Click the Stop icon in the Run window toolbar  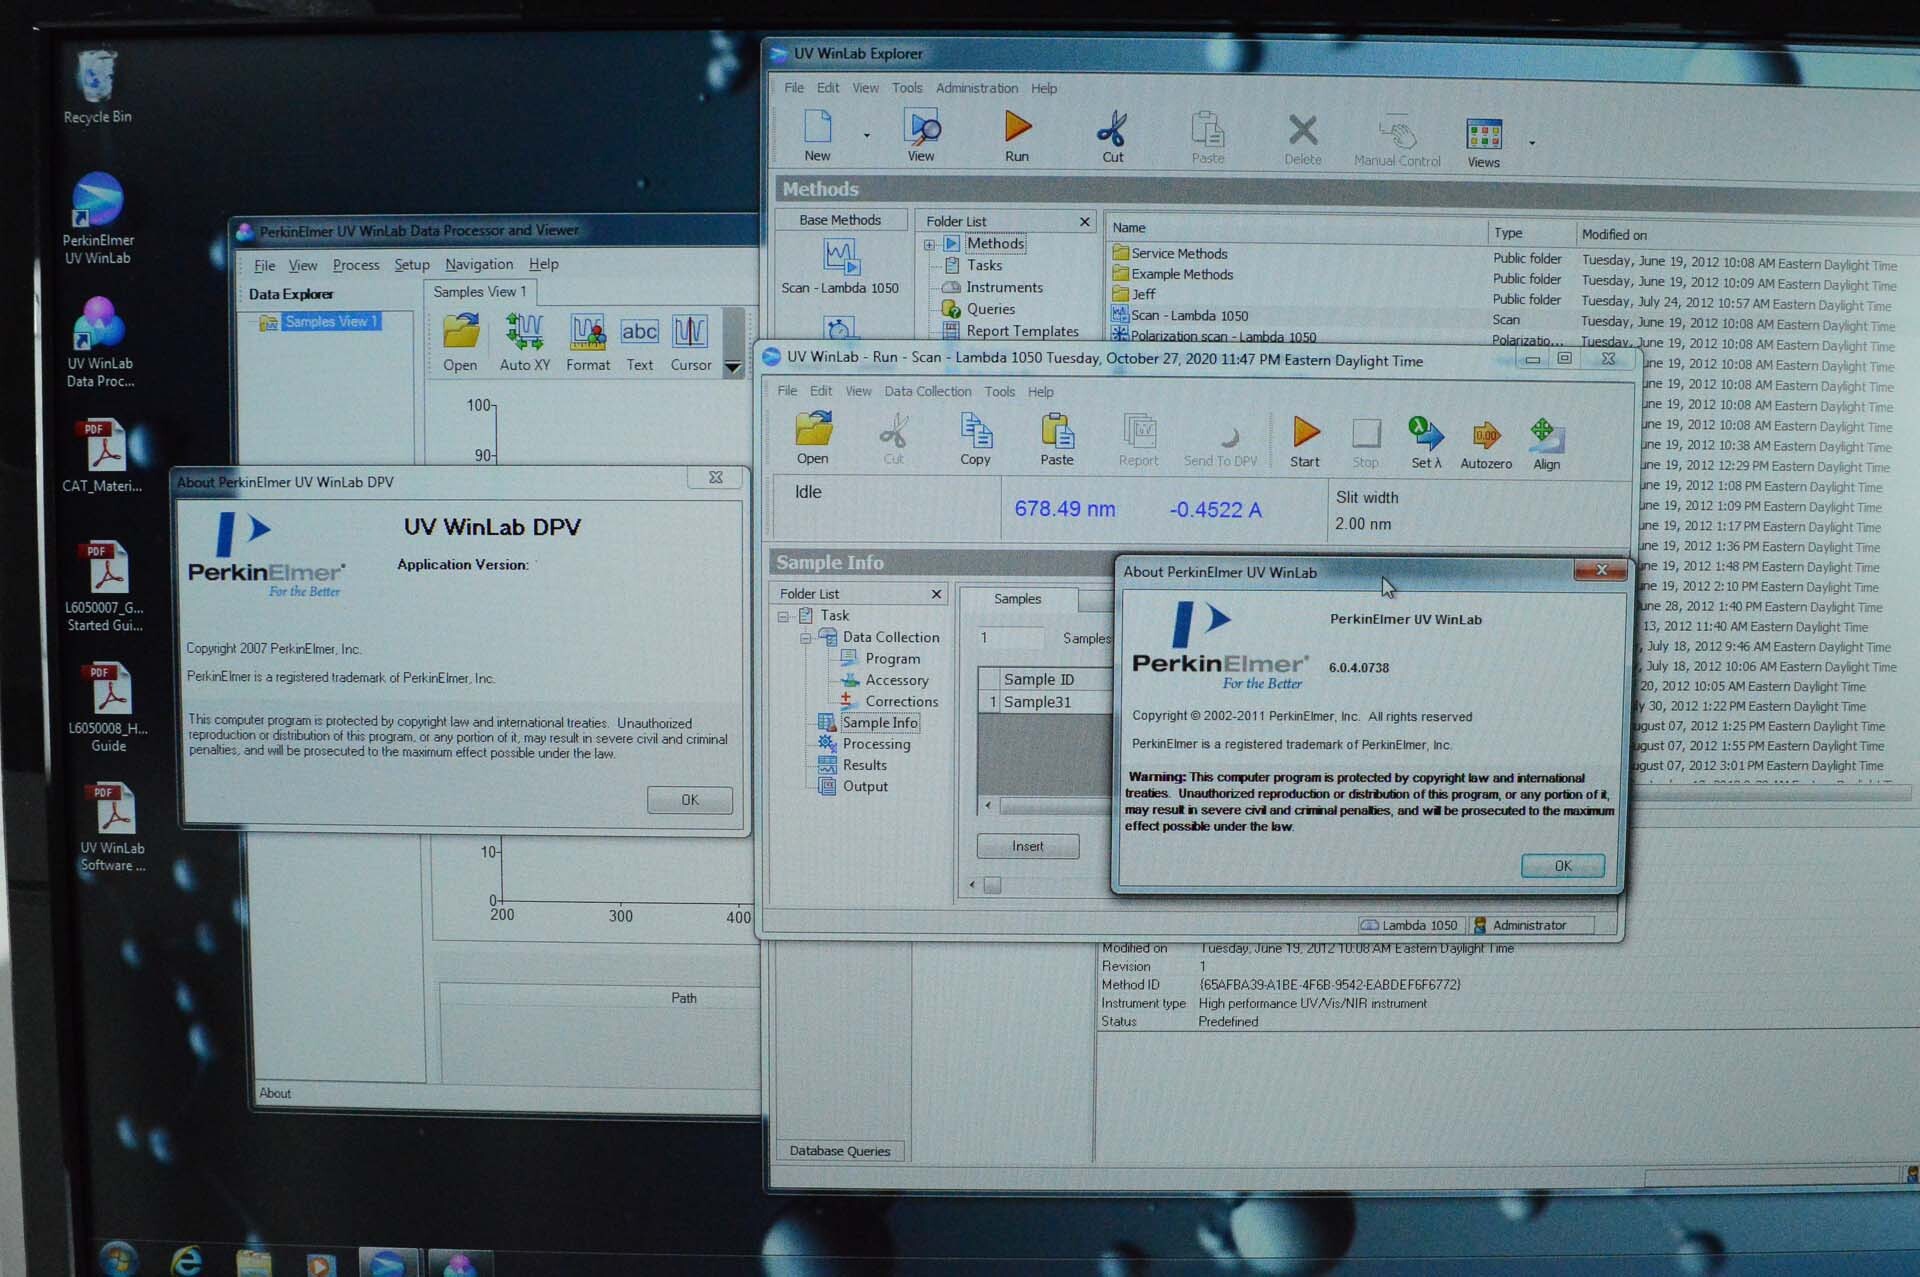1366,433
